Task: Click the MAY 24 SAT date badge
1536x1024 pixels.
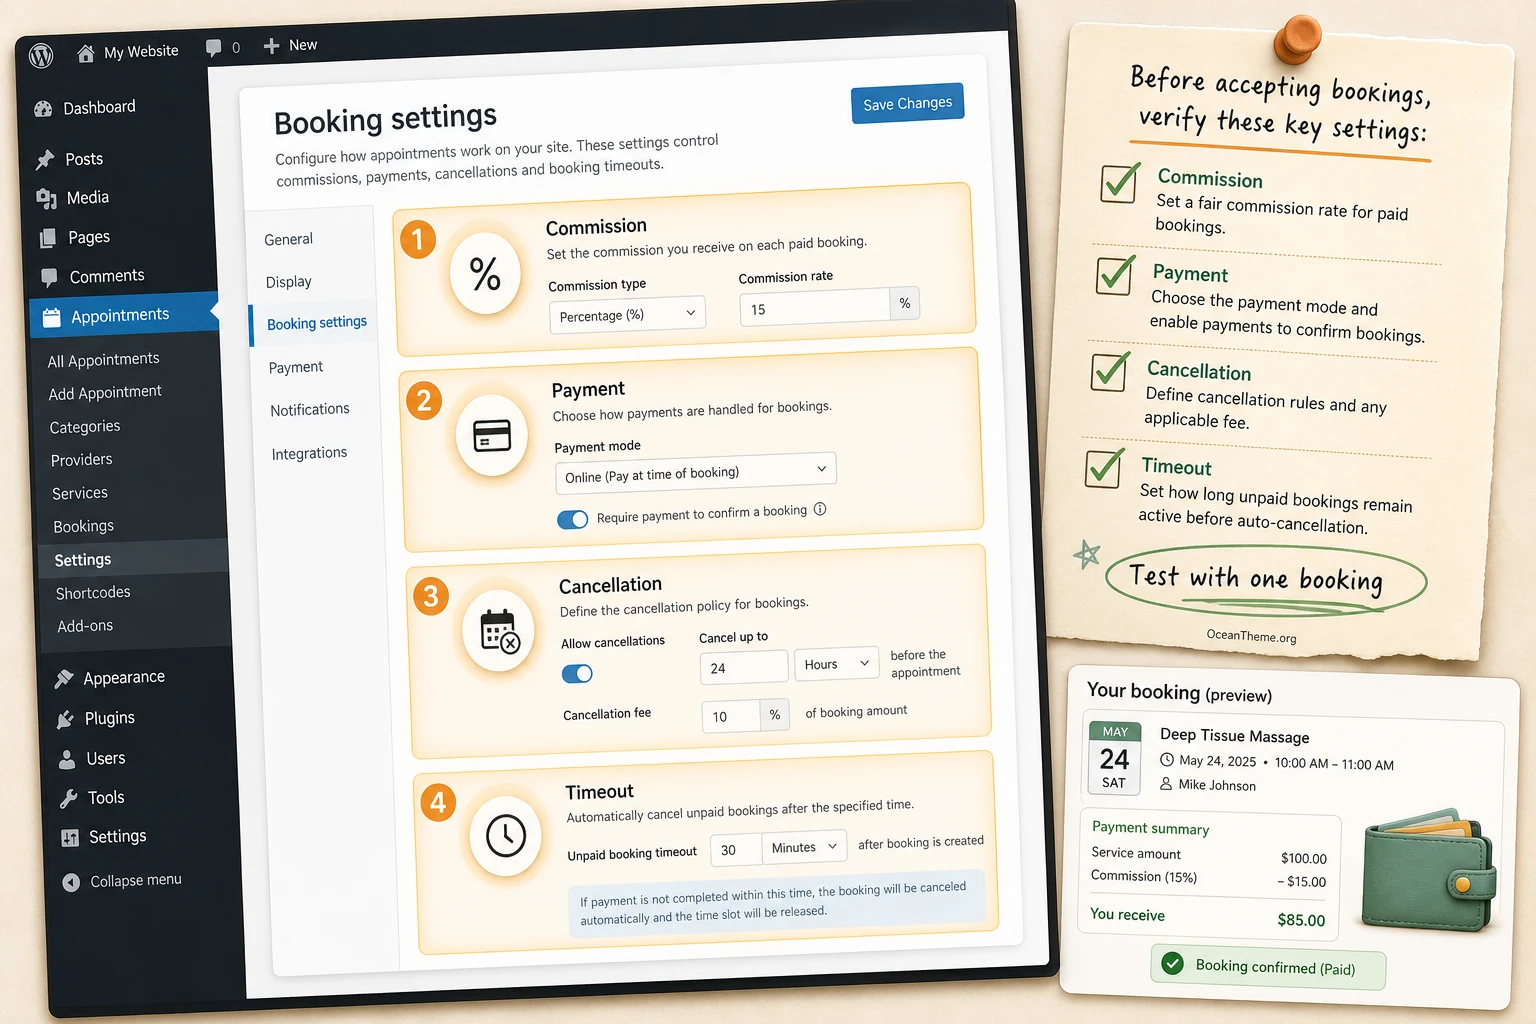Action: (x=1114, y=758)
